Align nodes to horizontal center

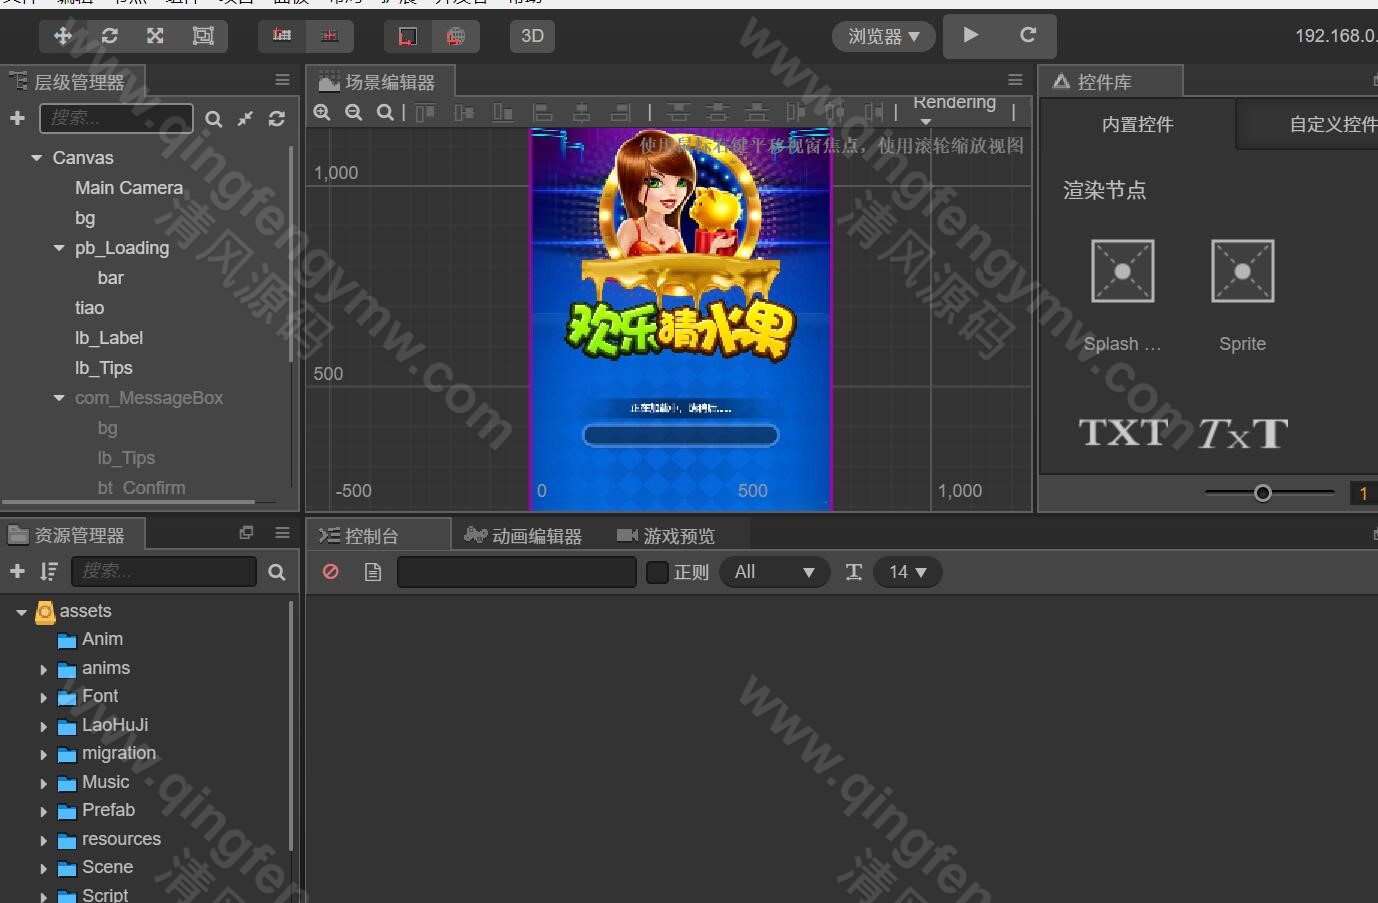(x=581, y=112)
